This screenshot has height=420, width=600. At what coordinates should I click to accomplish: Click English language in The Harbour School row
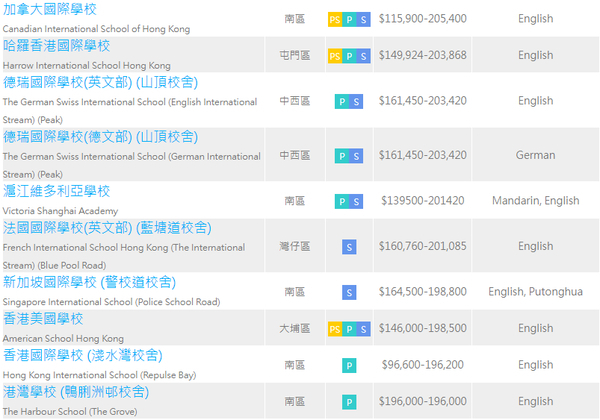click(x=535, y=401)
